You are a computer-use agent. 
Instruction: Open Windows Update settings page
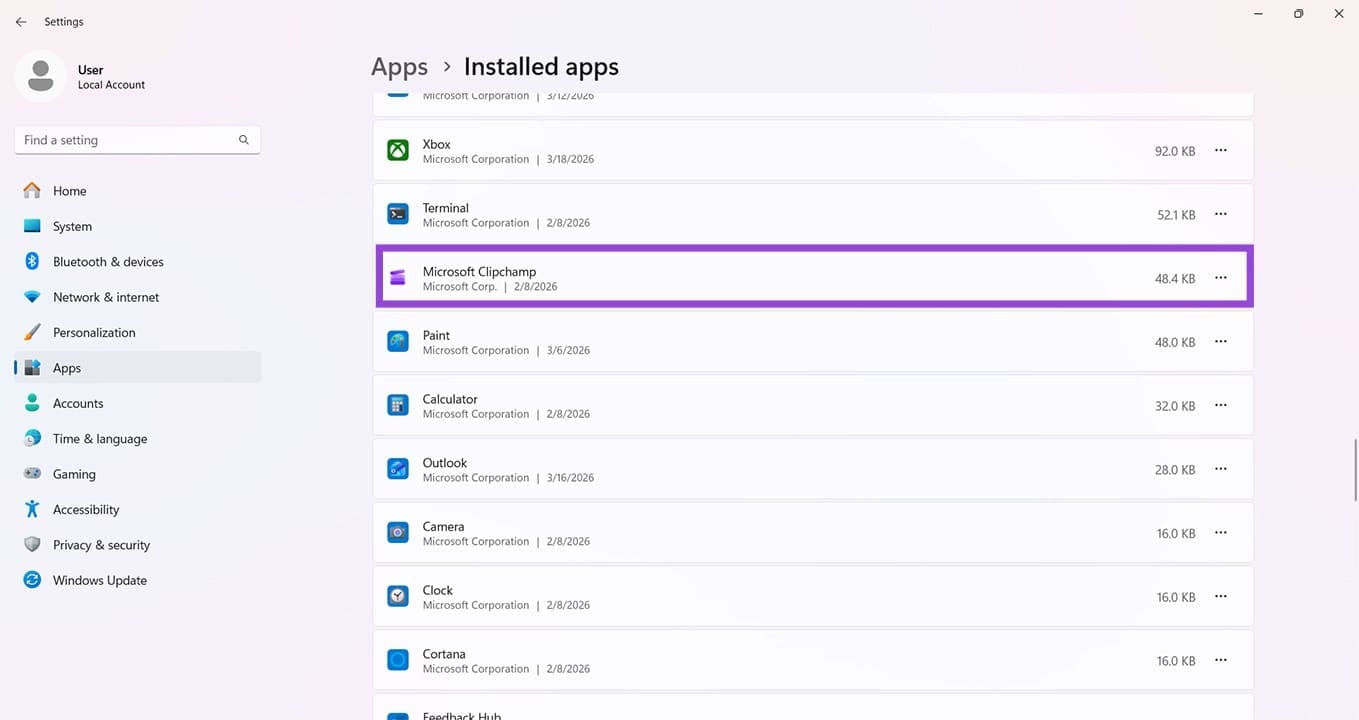pyautogui.click(x=99, y=580)
